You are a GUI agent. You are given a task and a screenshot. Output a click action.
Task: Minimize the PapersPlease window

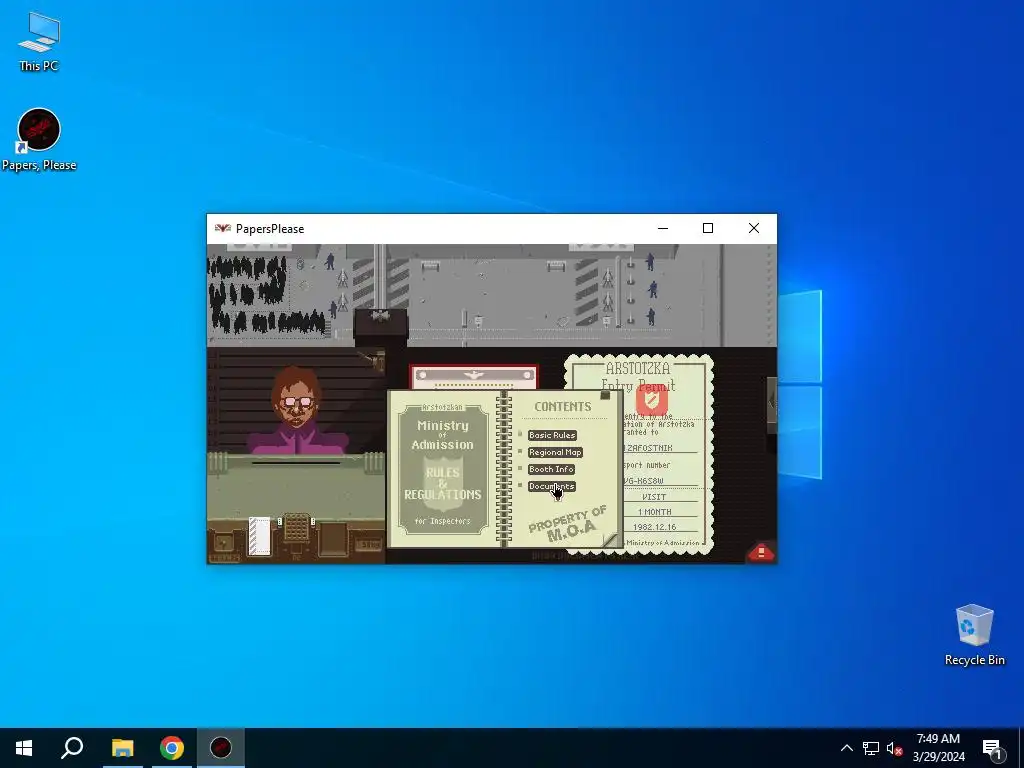[663, 229]
